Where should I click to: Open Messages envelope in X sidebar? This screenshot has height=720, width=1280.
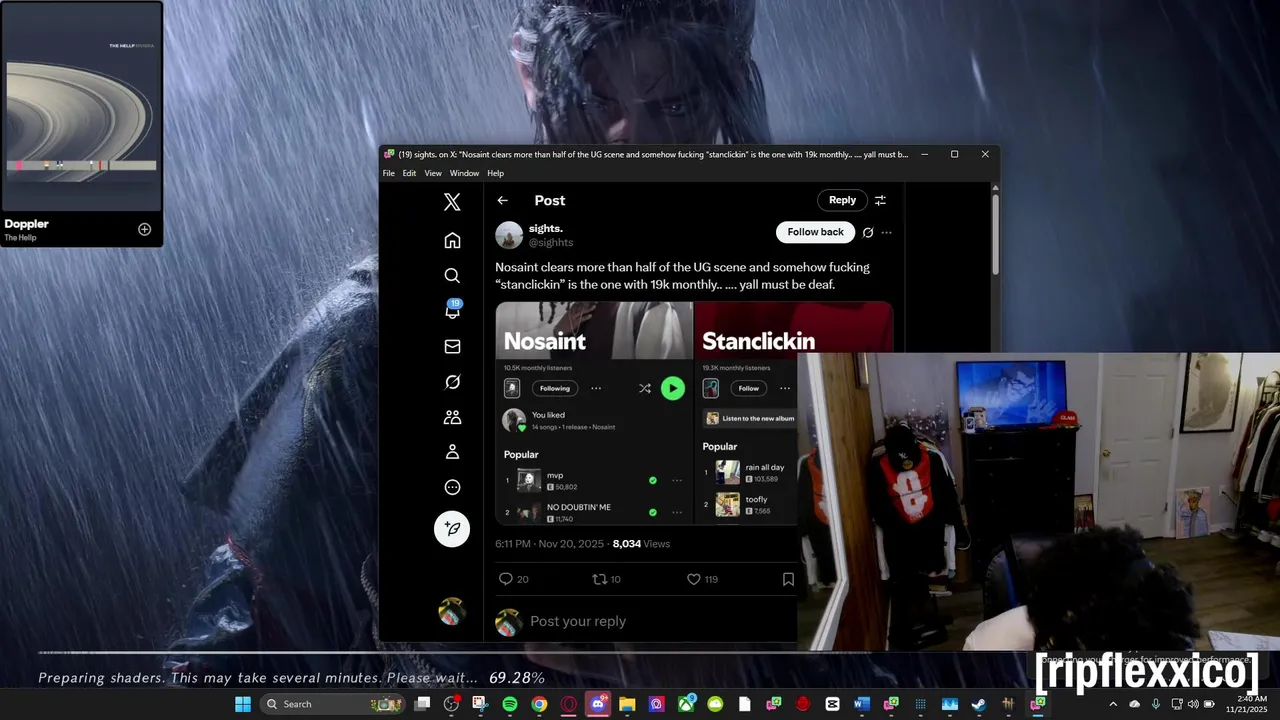point(452,346)
